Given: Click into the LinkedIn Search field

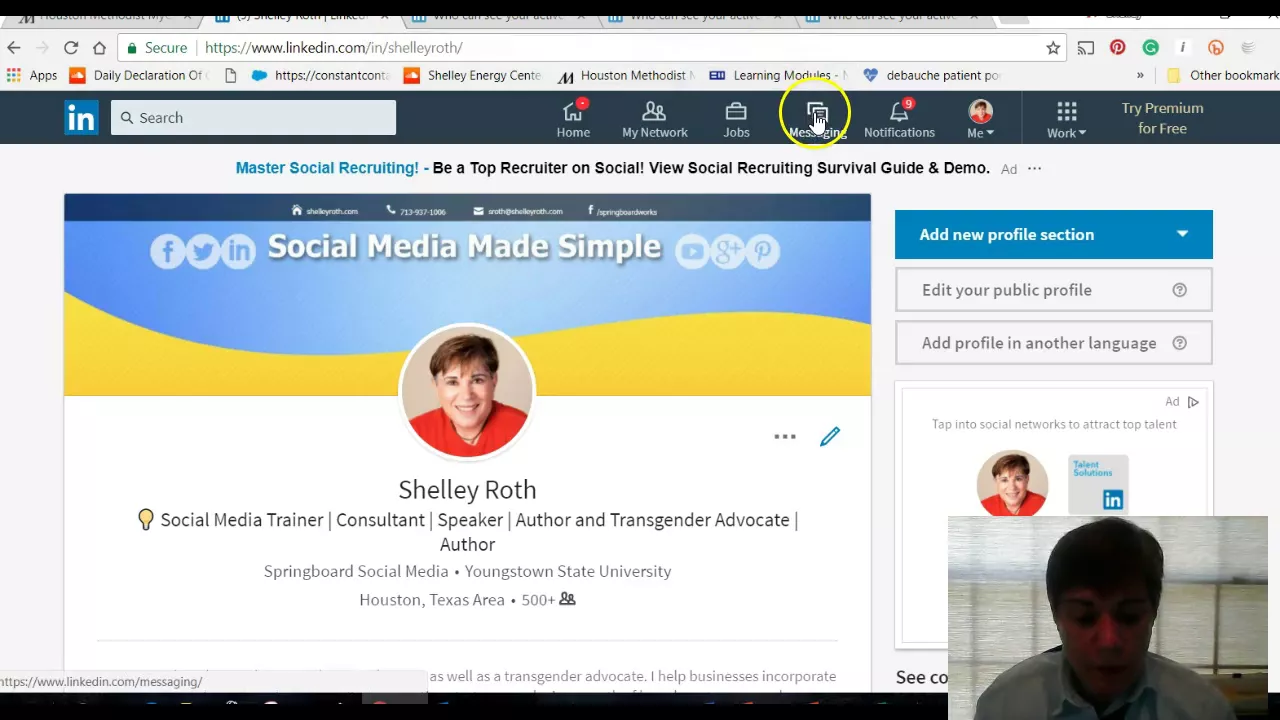Looking at the screenshot, I should tap(253, 118).
